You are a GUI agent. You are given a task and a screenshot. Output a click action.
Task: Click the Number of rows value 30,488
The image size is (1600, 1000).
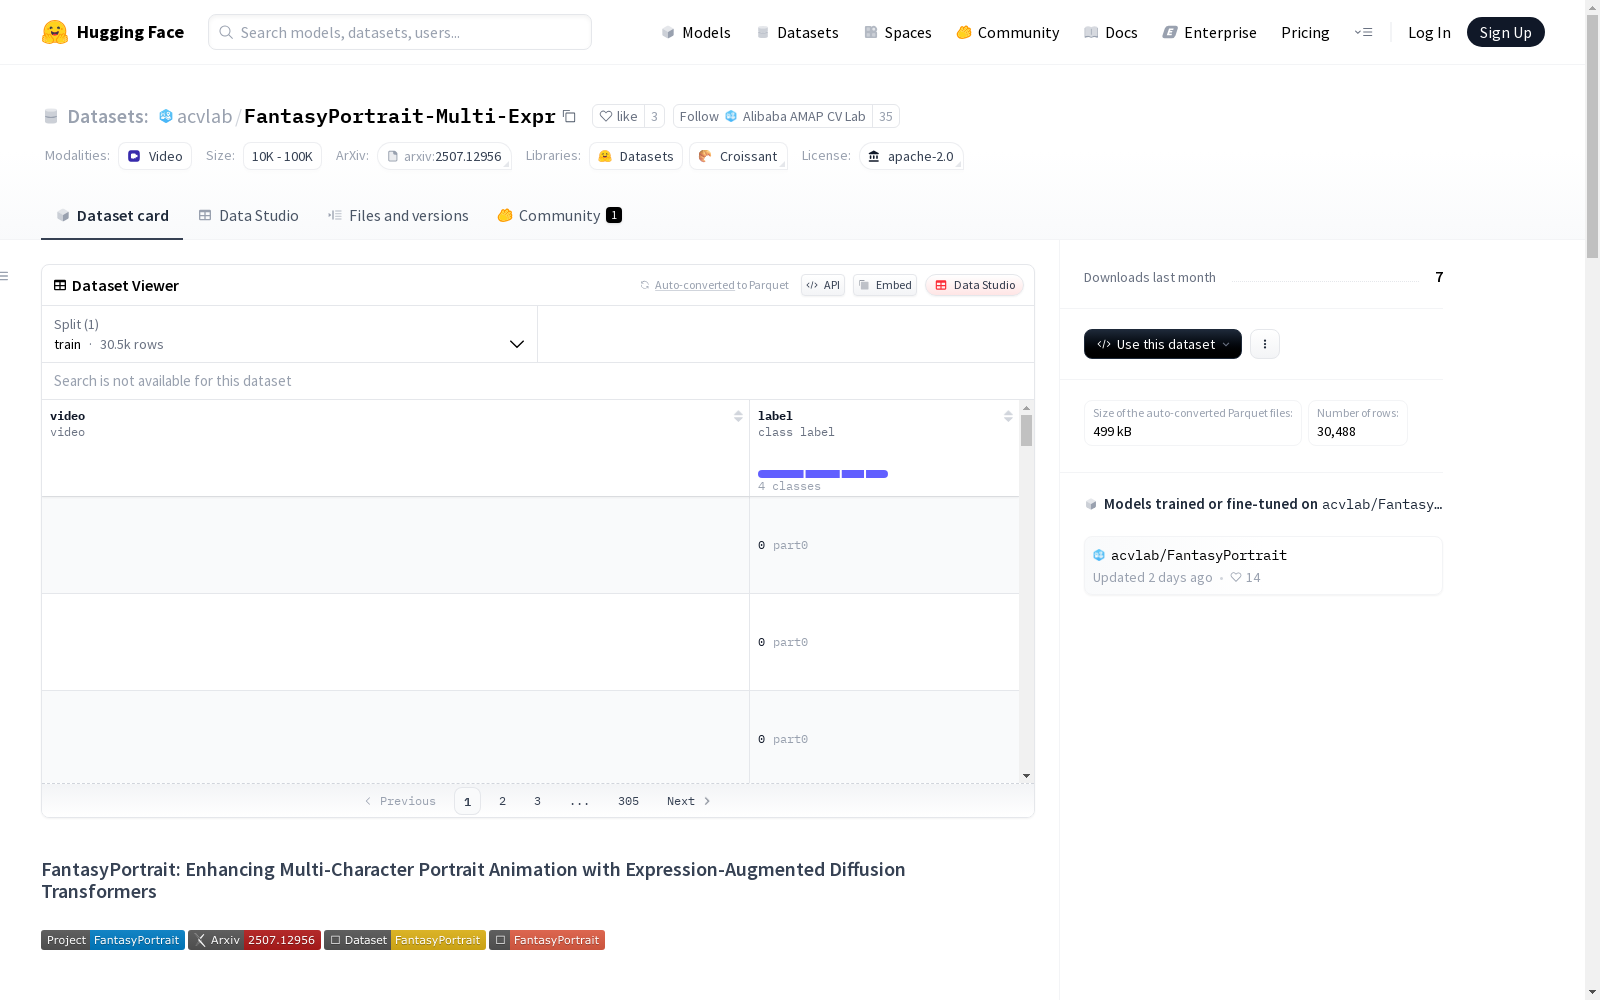(1336, 432)
